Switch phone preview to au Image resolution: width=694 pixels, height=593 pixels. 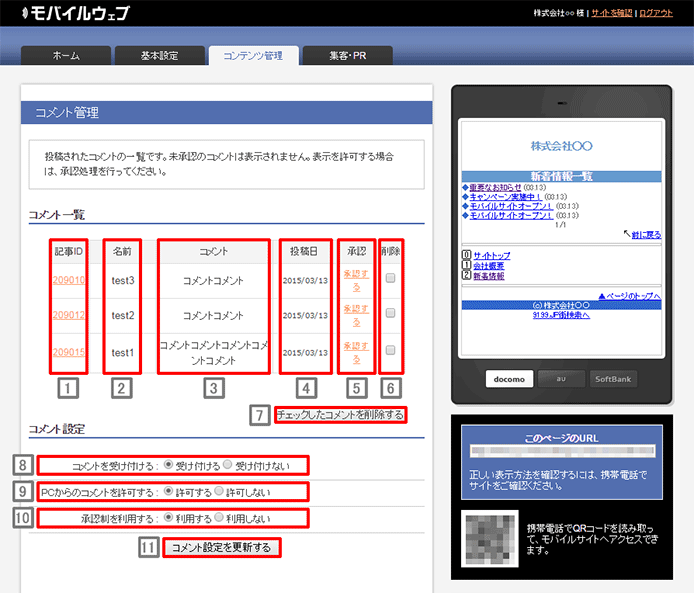560,379
